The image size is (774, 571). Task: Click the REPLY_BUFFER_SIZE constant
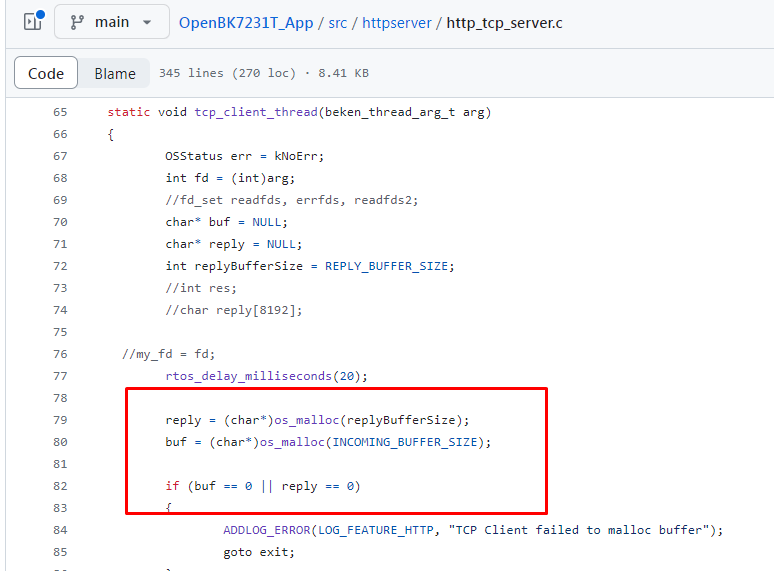coord(386,266)
